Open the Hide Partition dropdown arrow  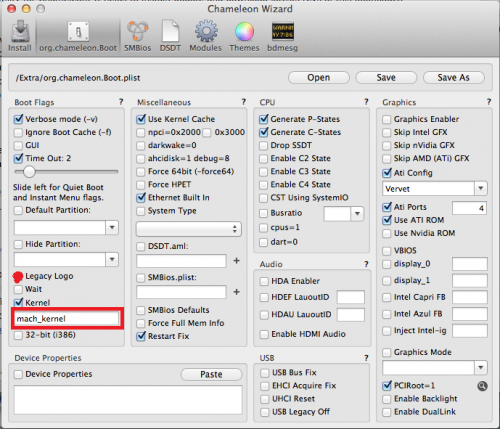pyautogui.click(x=112, y=259)
